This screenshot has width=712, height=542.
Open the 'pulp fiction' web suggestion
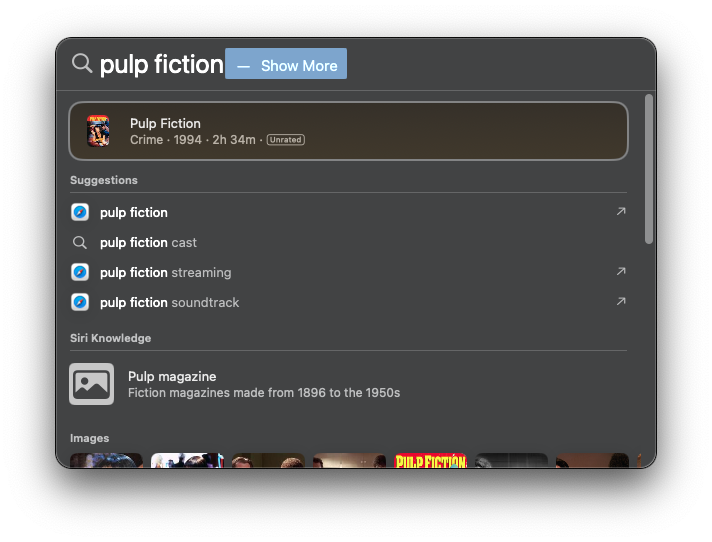348,212
